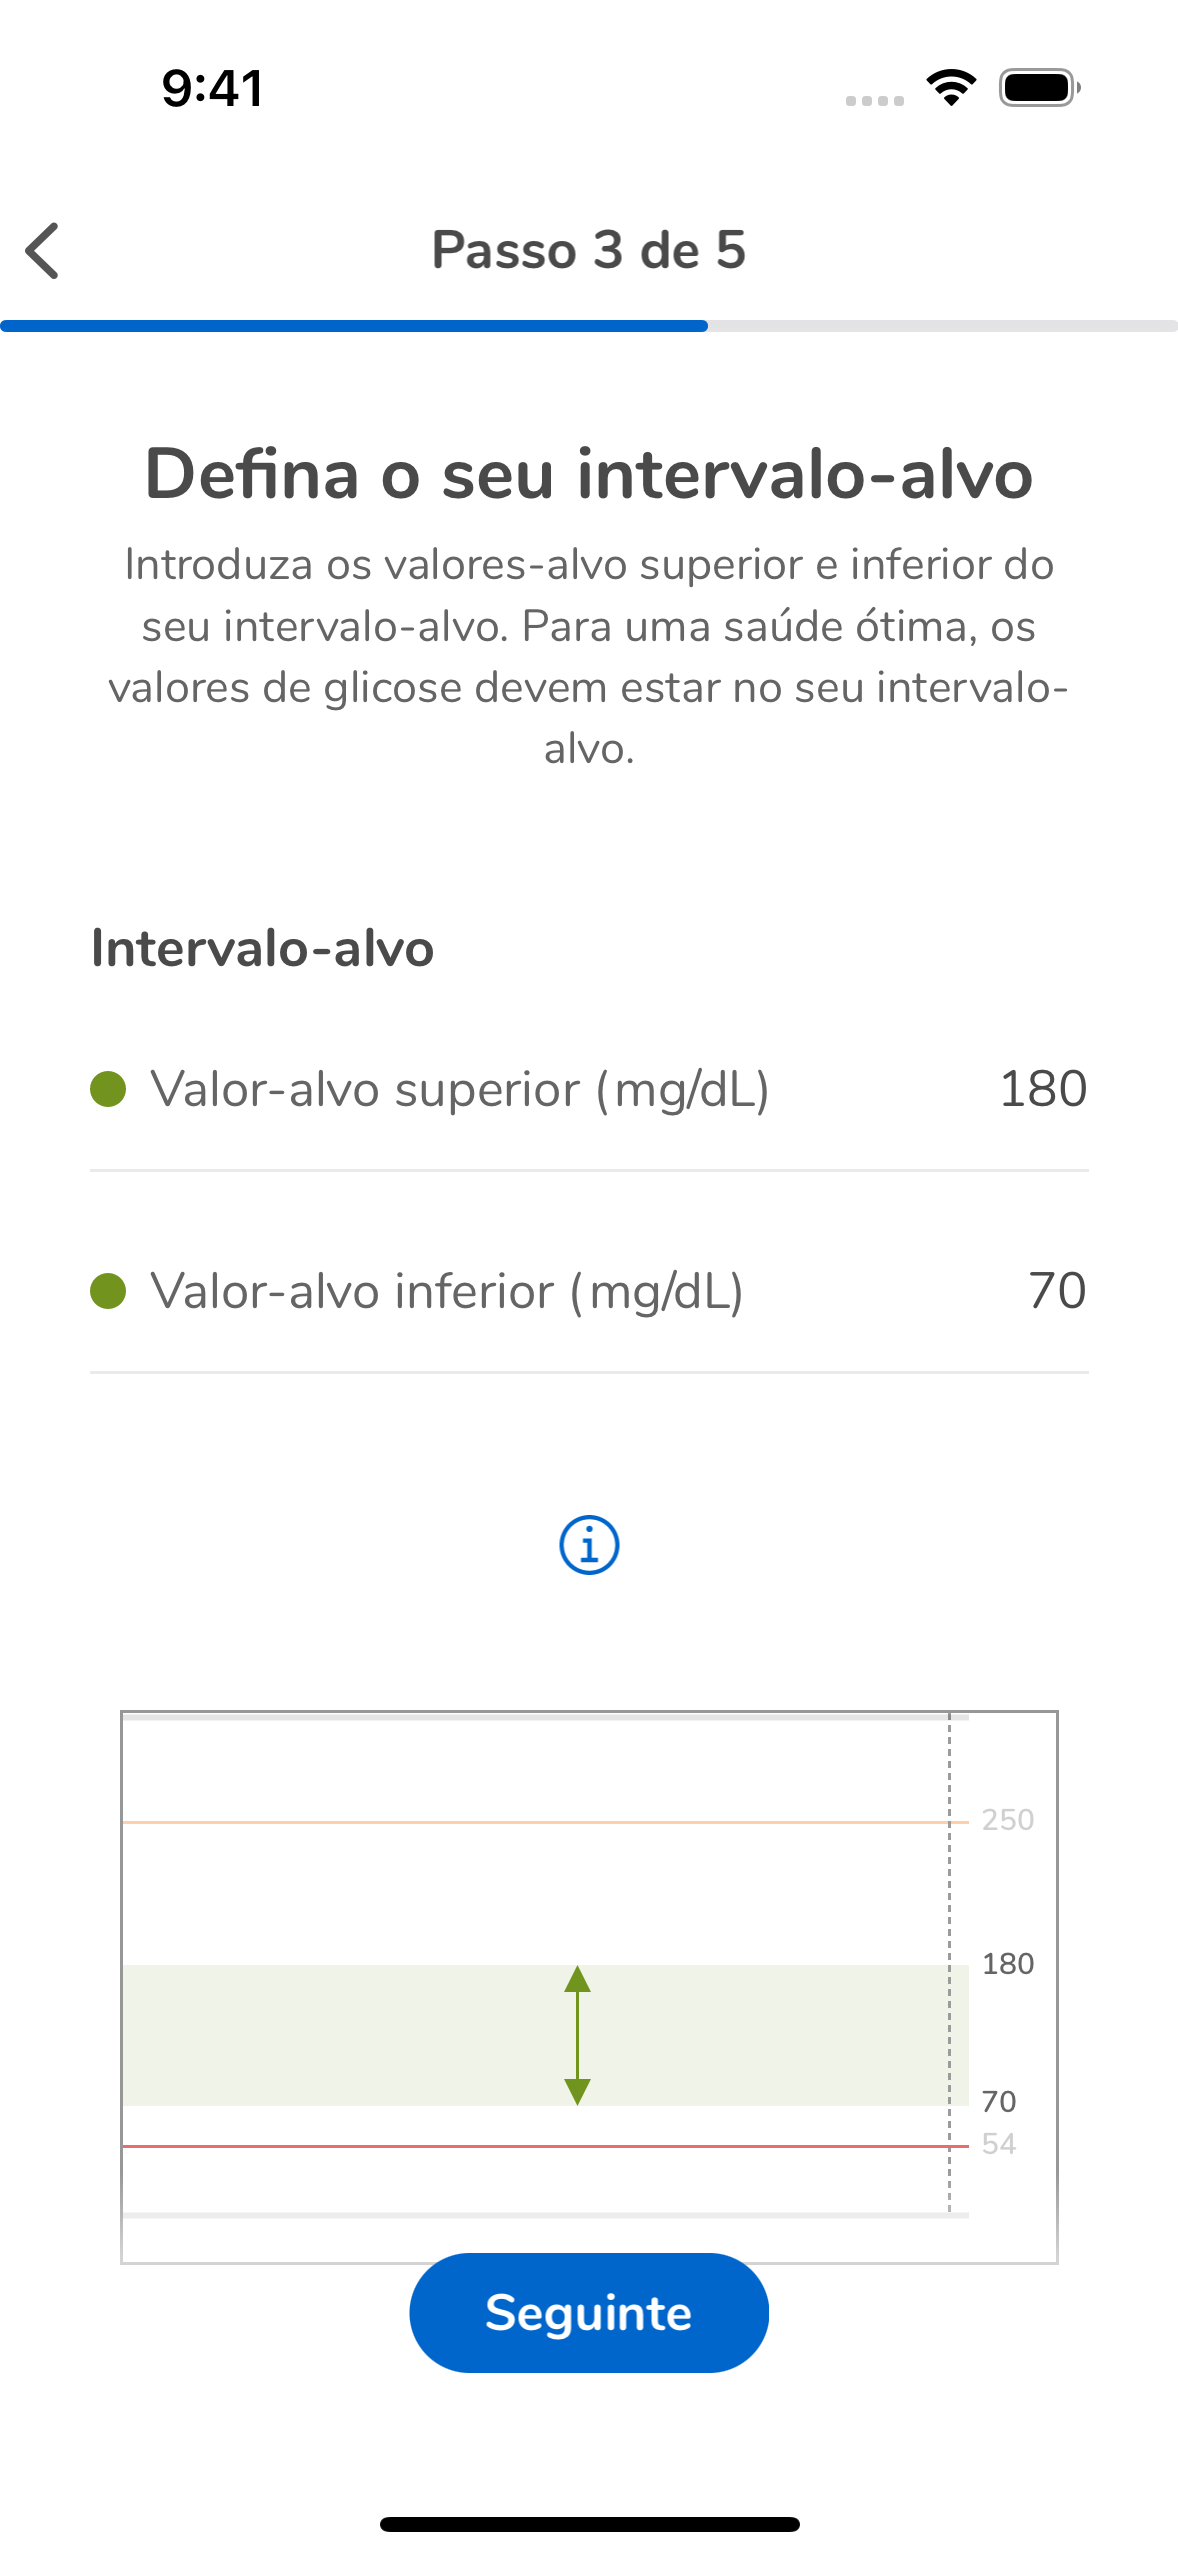This screenshot has width=1178, height=2556.
Task: Tap green dot beside Valor-alvo superior
Action: (x=108, y=1089)
